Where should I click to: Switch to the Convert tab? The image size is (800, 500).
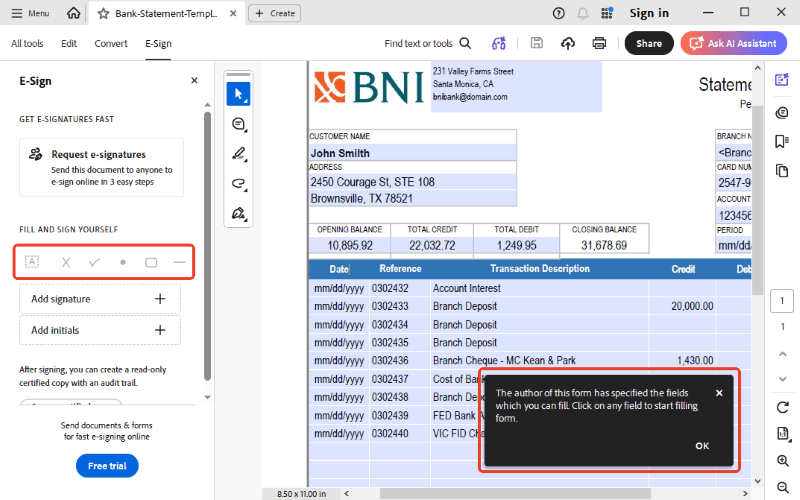point(111,43)
